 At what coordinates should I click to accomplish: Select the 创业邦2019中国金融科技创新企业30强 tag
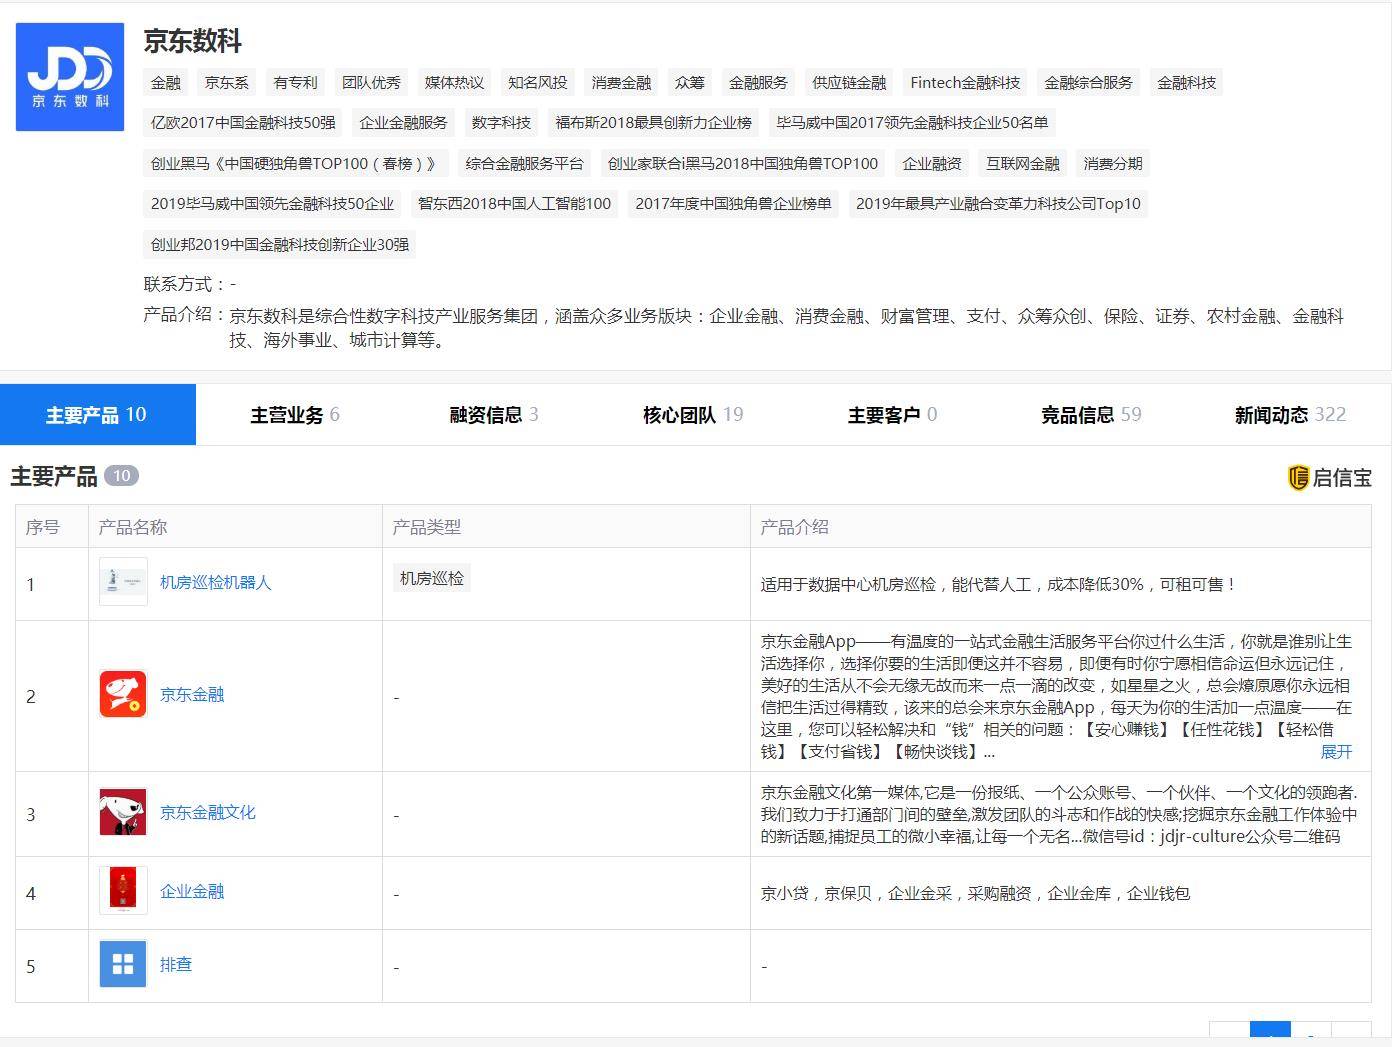click(x=279, y=244)
